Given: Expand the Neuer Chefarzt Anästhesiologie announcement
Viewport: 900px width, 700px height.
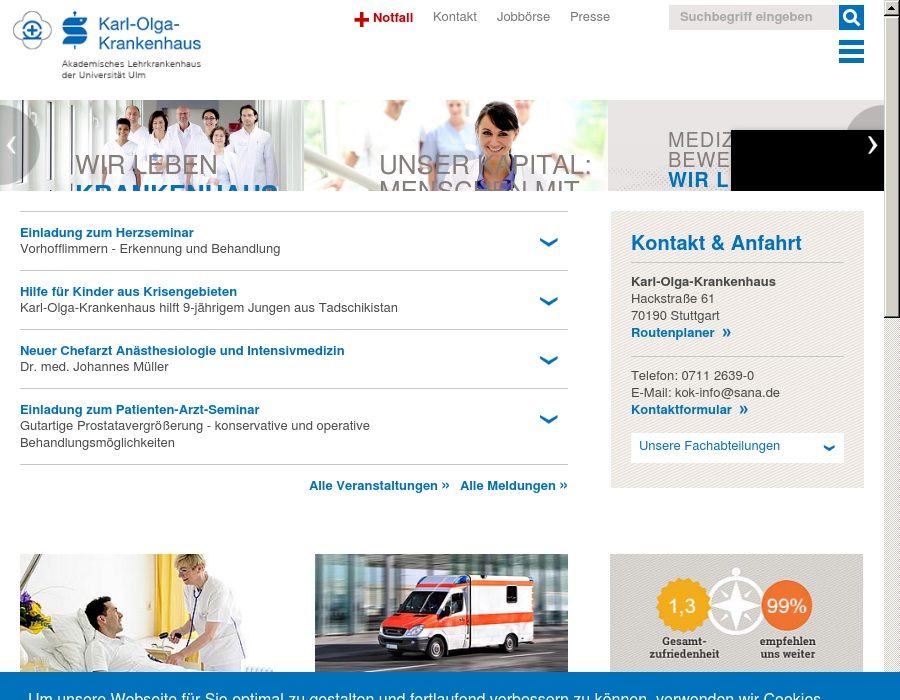Looking at the screenshot, I should [548, 360].
